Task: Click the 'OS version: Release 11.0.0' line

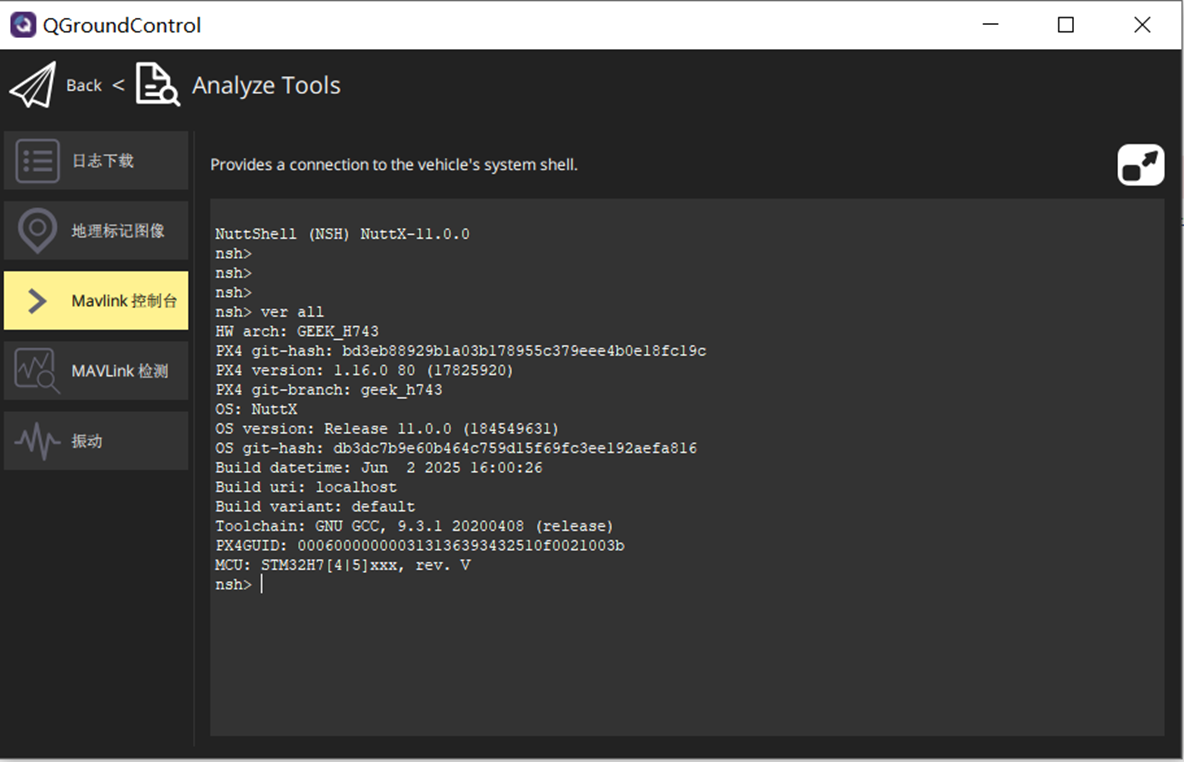Action: coord(387,429)
